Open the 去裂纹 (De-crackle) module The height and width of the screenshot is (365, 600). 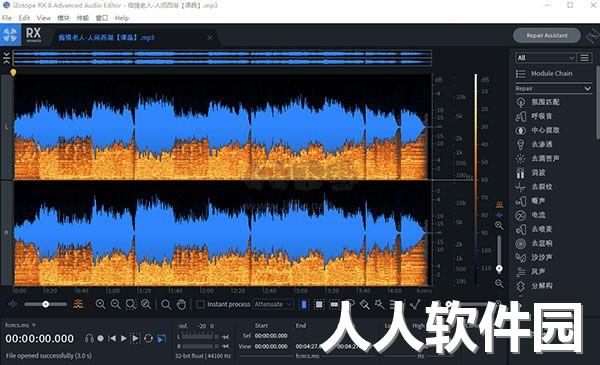[534, 187]
